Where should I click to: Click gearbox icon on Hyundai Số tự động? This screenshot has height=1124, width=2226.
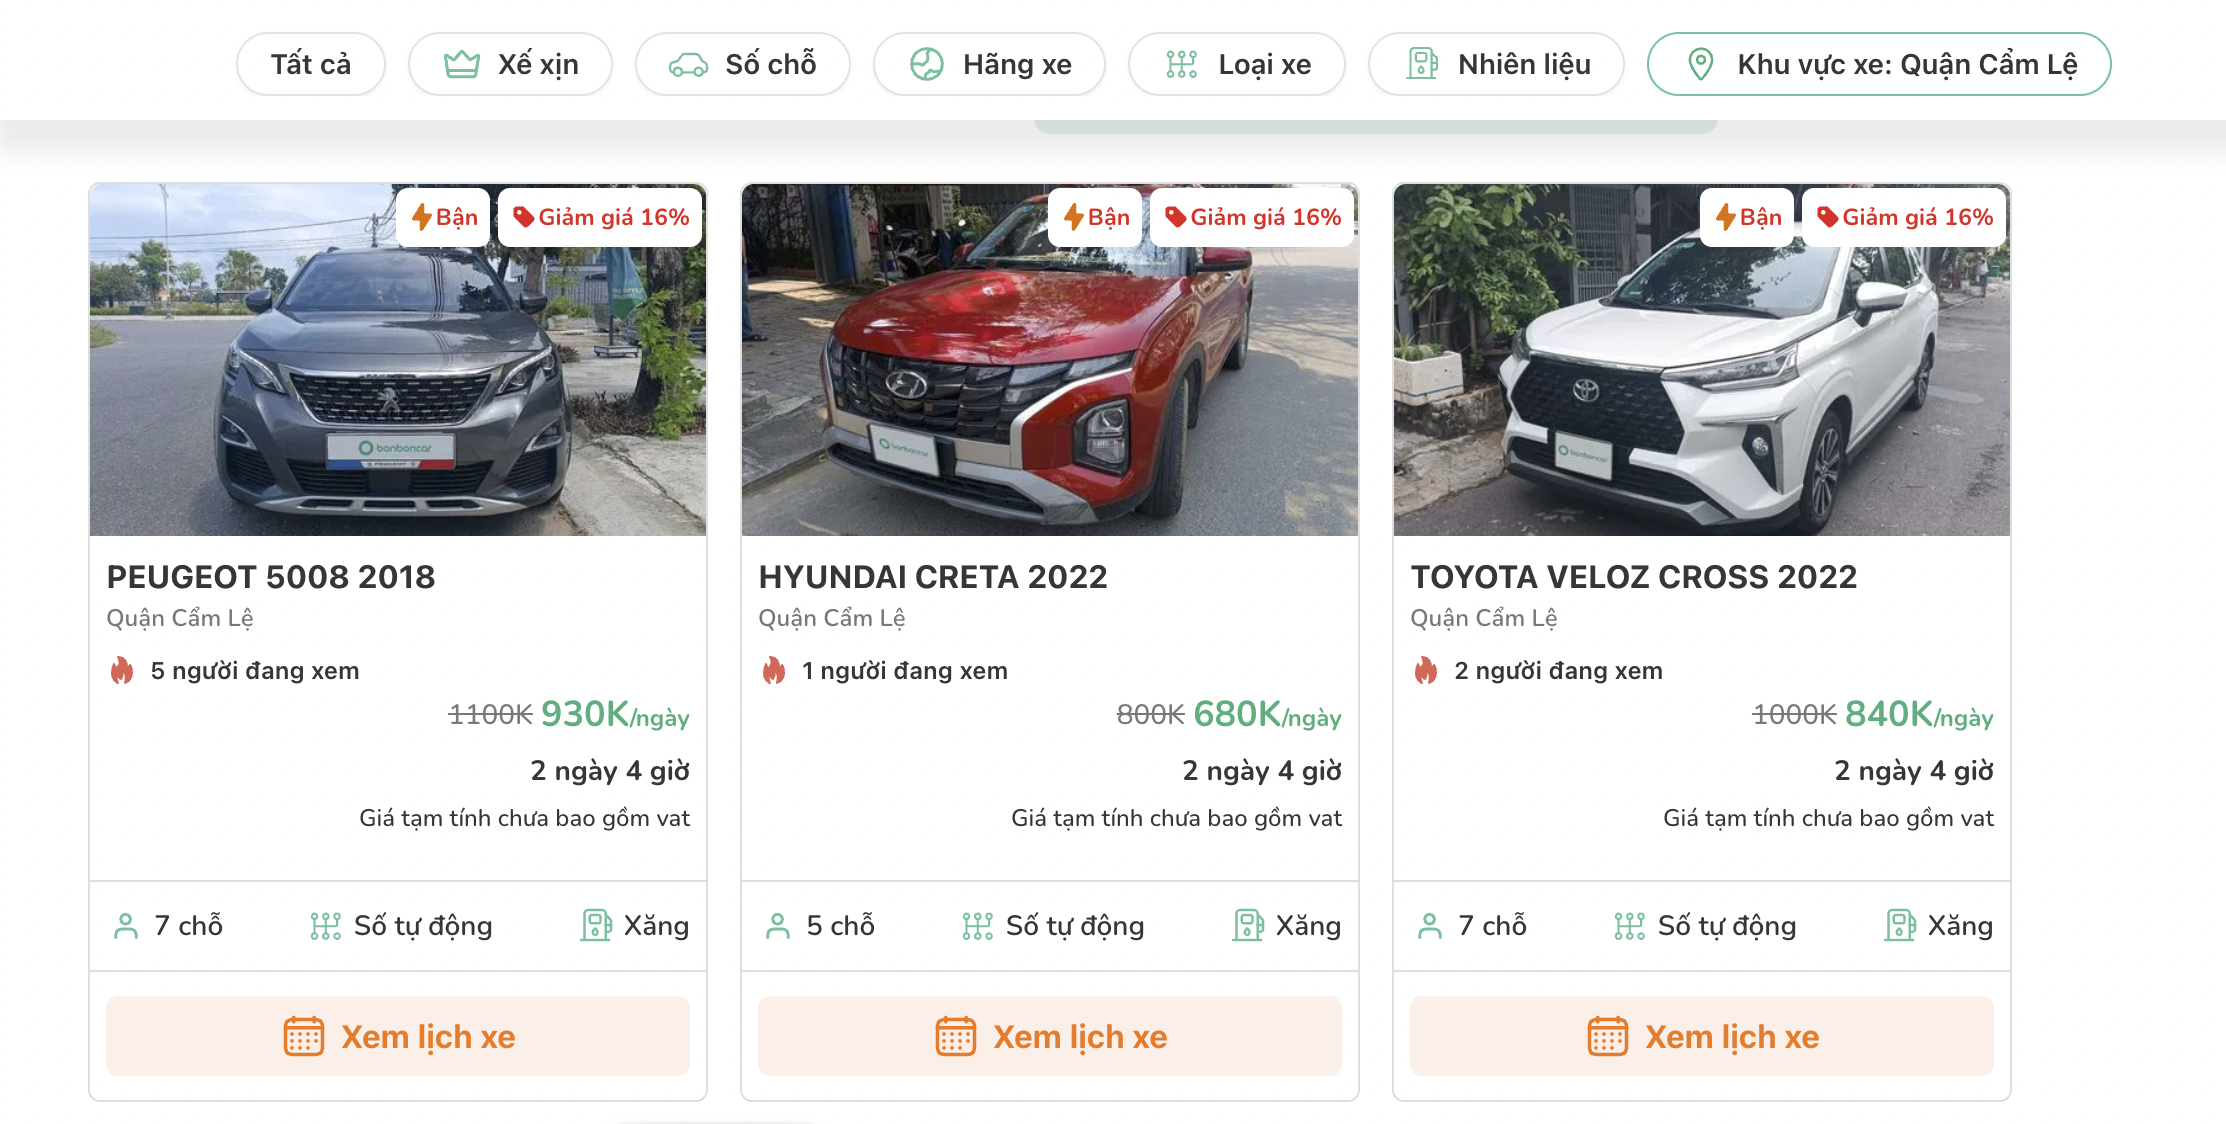click(x=977, y=926)
